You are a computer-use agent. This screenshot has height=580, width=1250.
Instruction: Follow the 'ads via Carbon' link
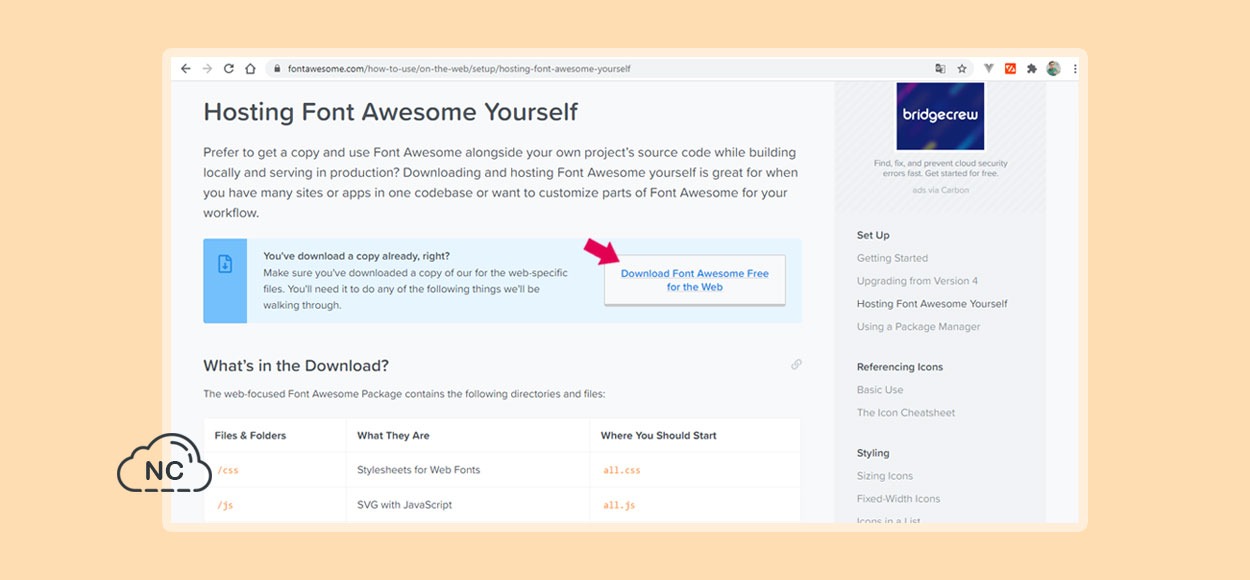[x=941, y=190]
